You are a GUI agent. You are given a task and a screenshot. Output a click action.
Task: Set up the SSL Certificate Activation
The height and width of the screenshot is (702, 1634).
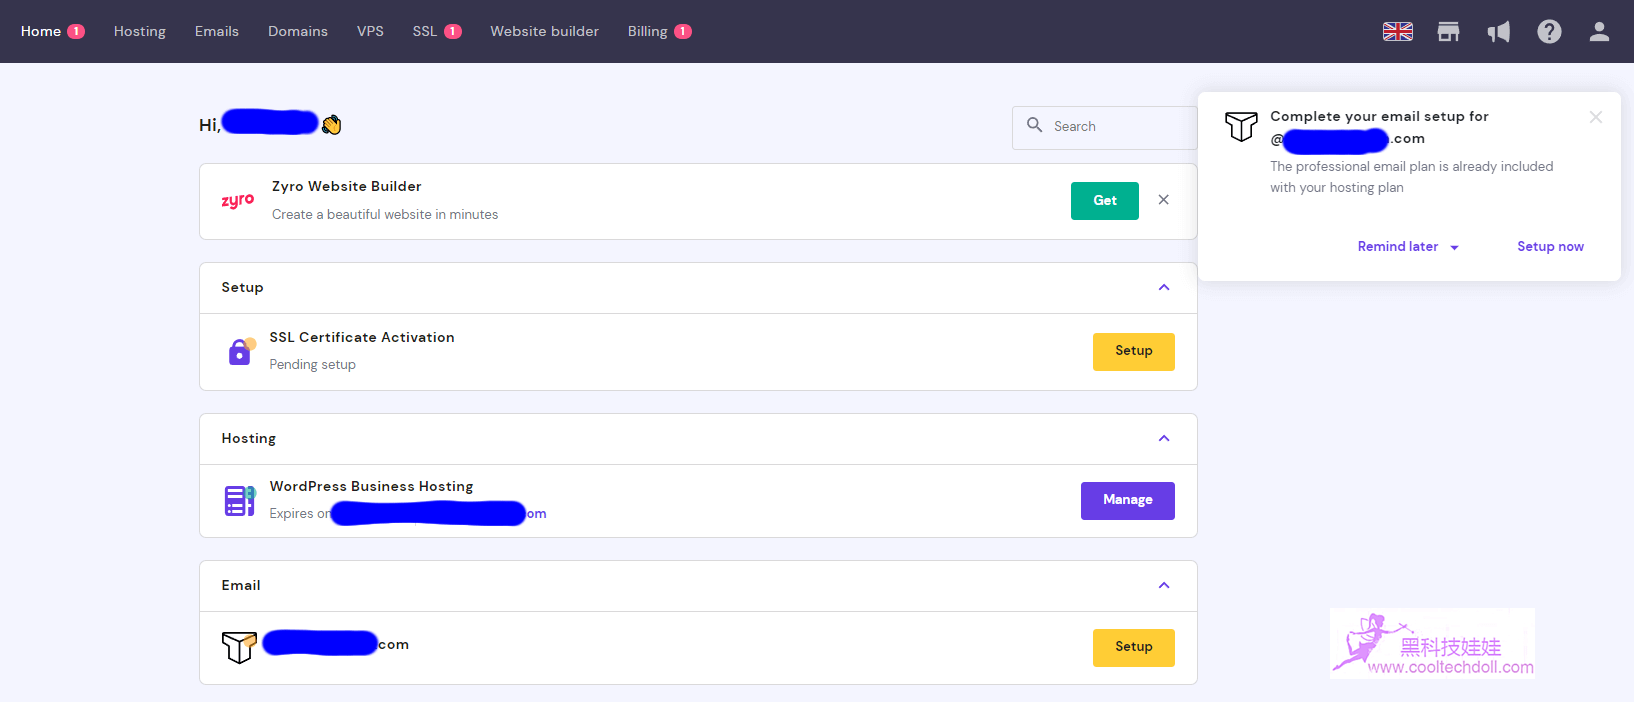tap(1134, 352)
